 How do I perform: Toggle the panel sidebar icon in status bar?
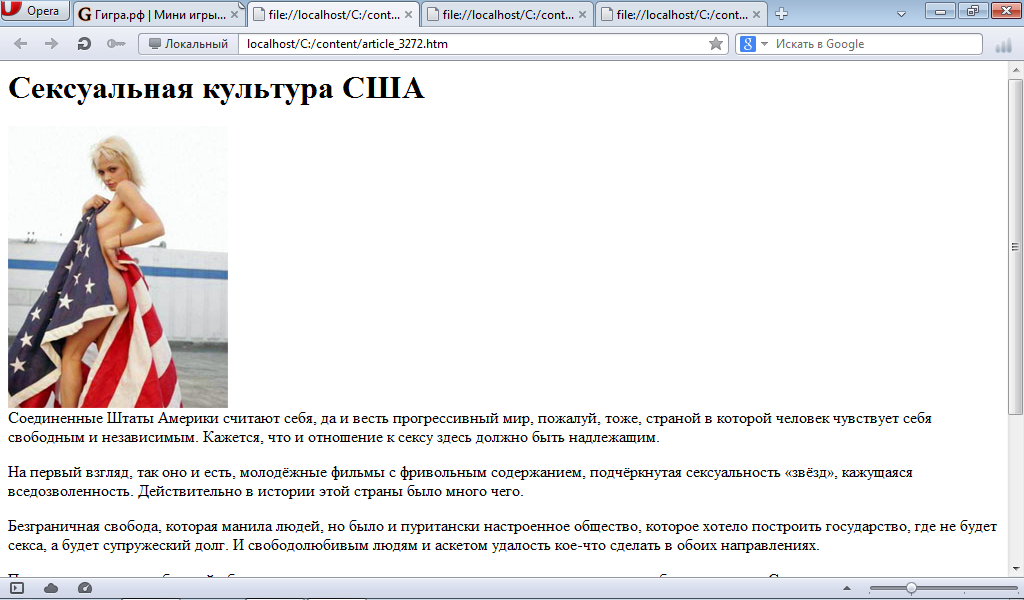coord(17,588)
